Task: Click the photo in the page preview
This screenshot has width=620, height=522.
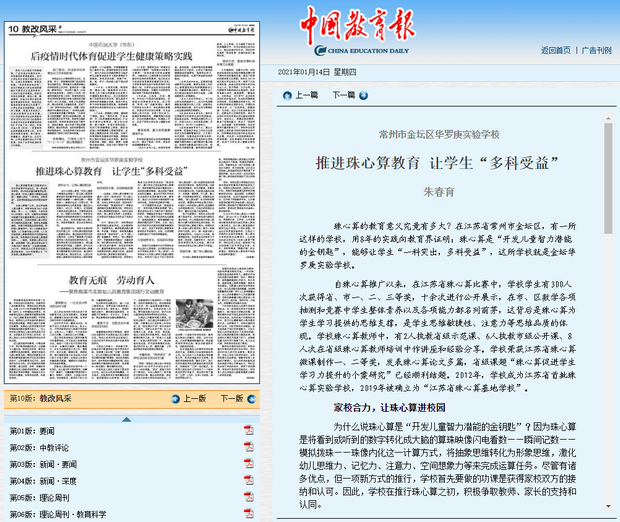Action: (x=195, y=314)
